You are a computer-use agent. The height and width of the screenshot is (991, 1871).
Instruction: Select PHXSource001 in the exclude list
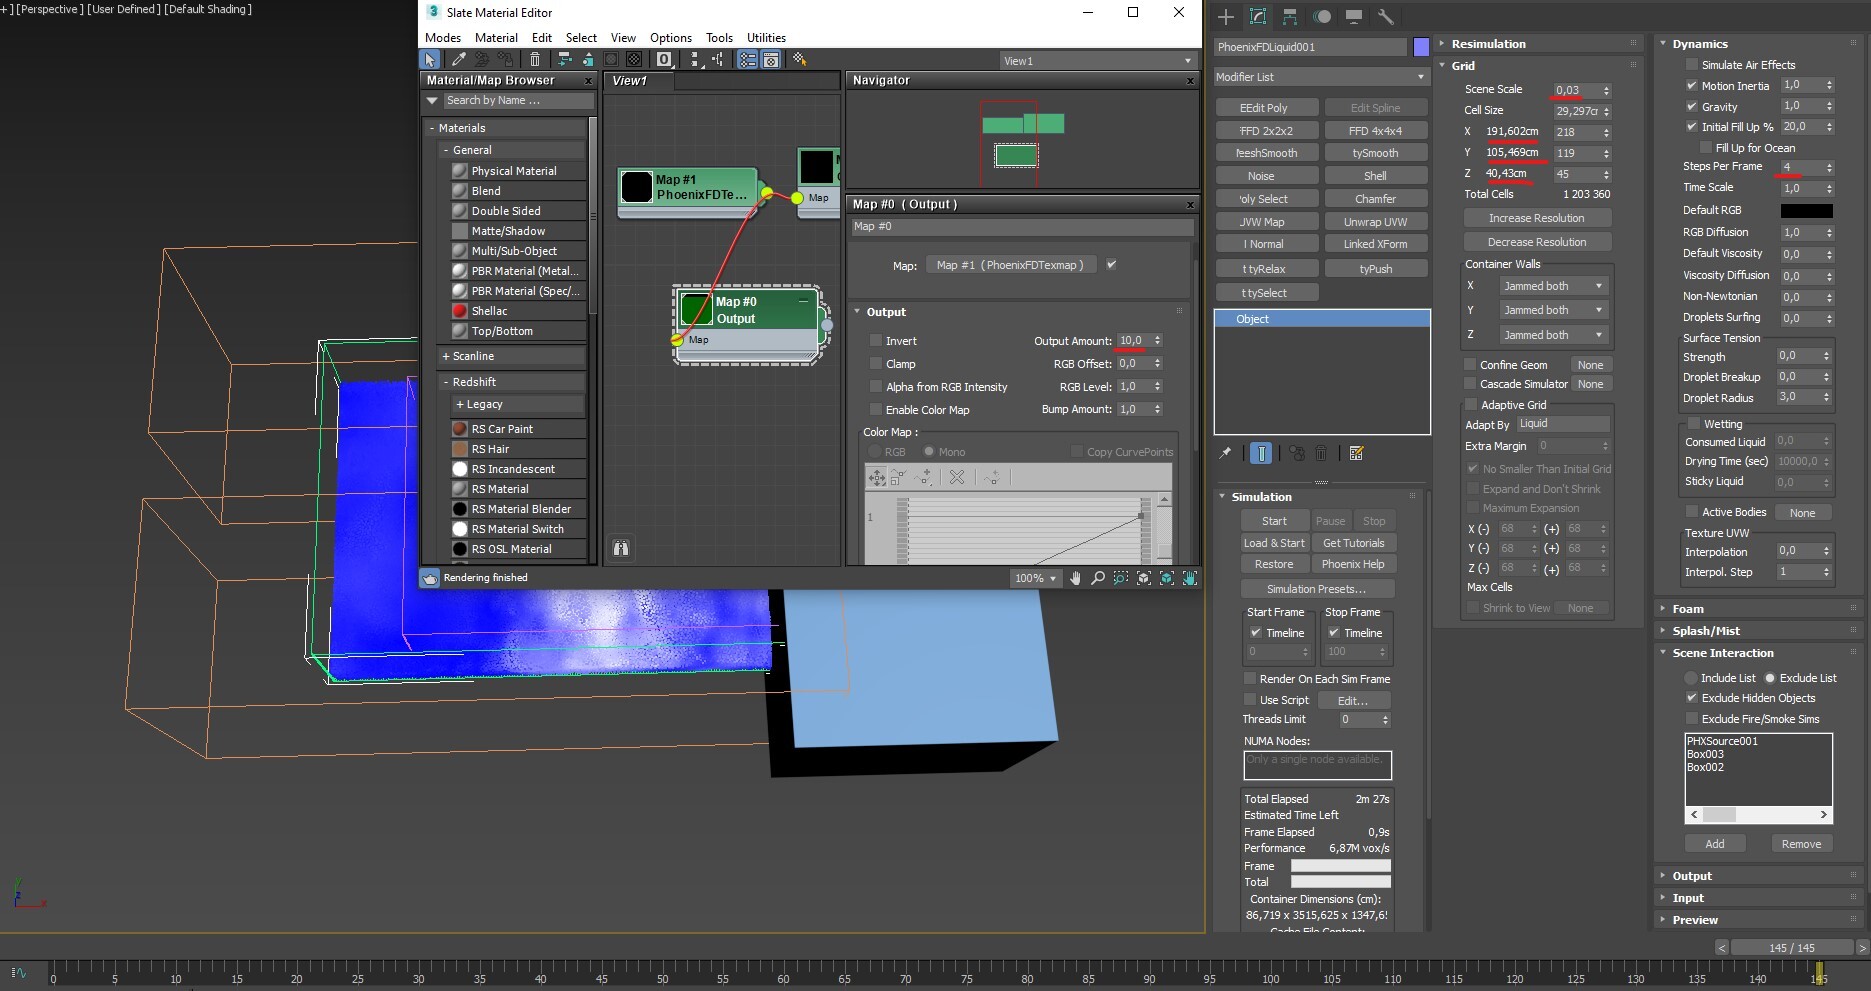[x=1722, y=741]
